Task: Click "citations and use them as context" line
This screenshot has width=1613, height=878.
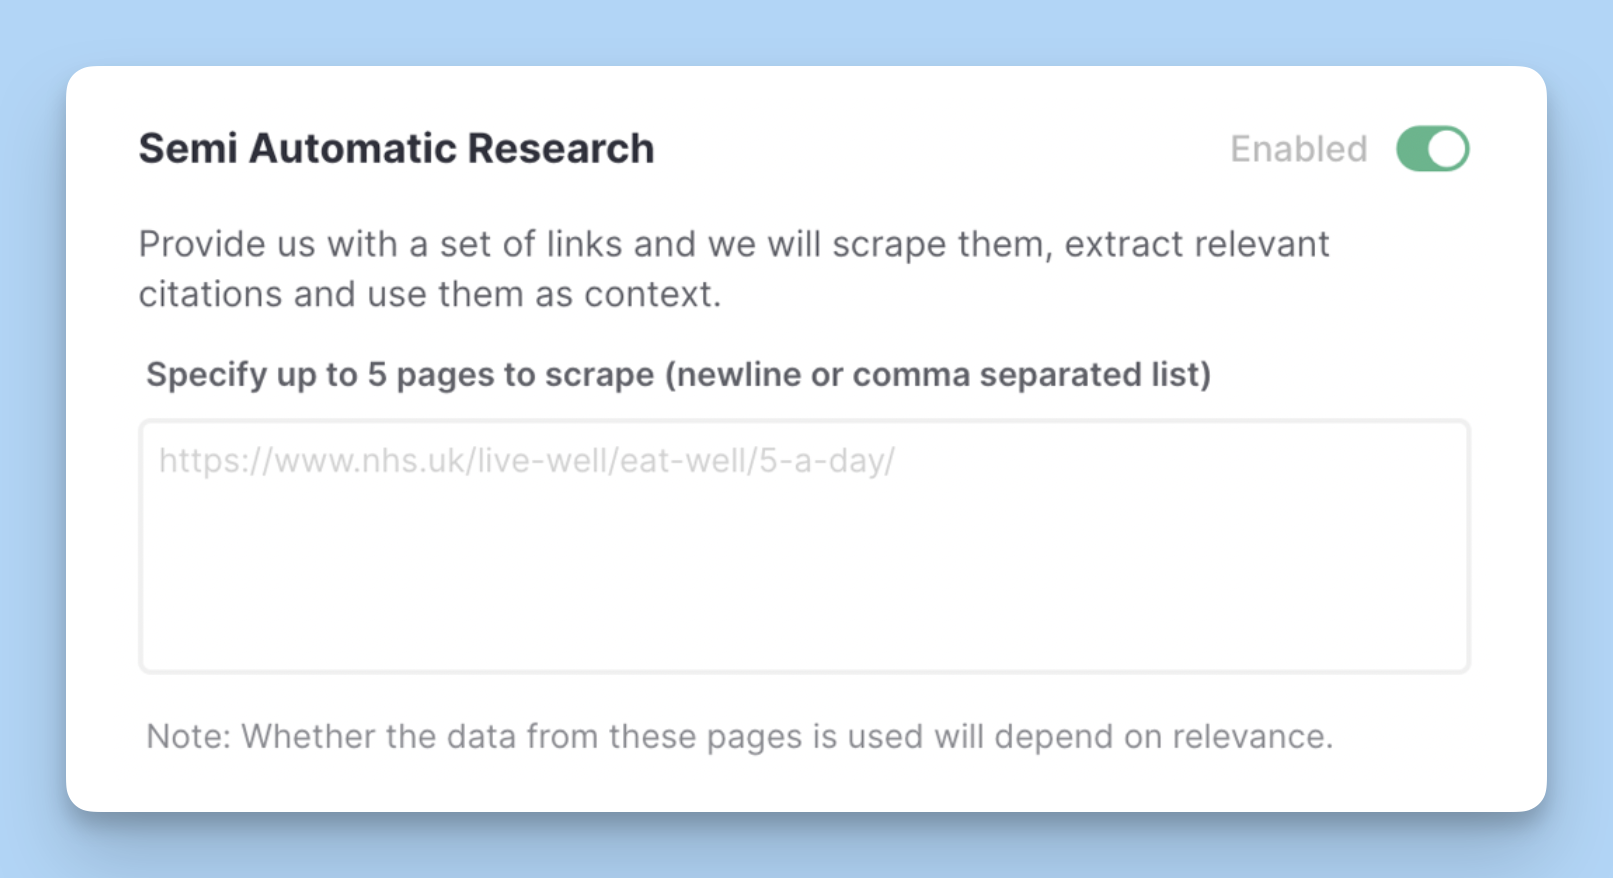Action: 429,295
